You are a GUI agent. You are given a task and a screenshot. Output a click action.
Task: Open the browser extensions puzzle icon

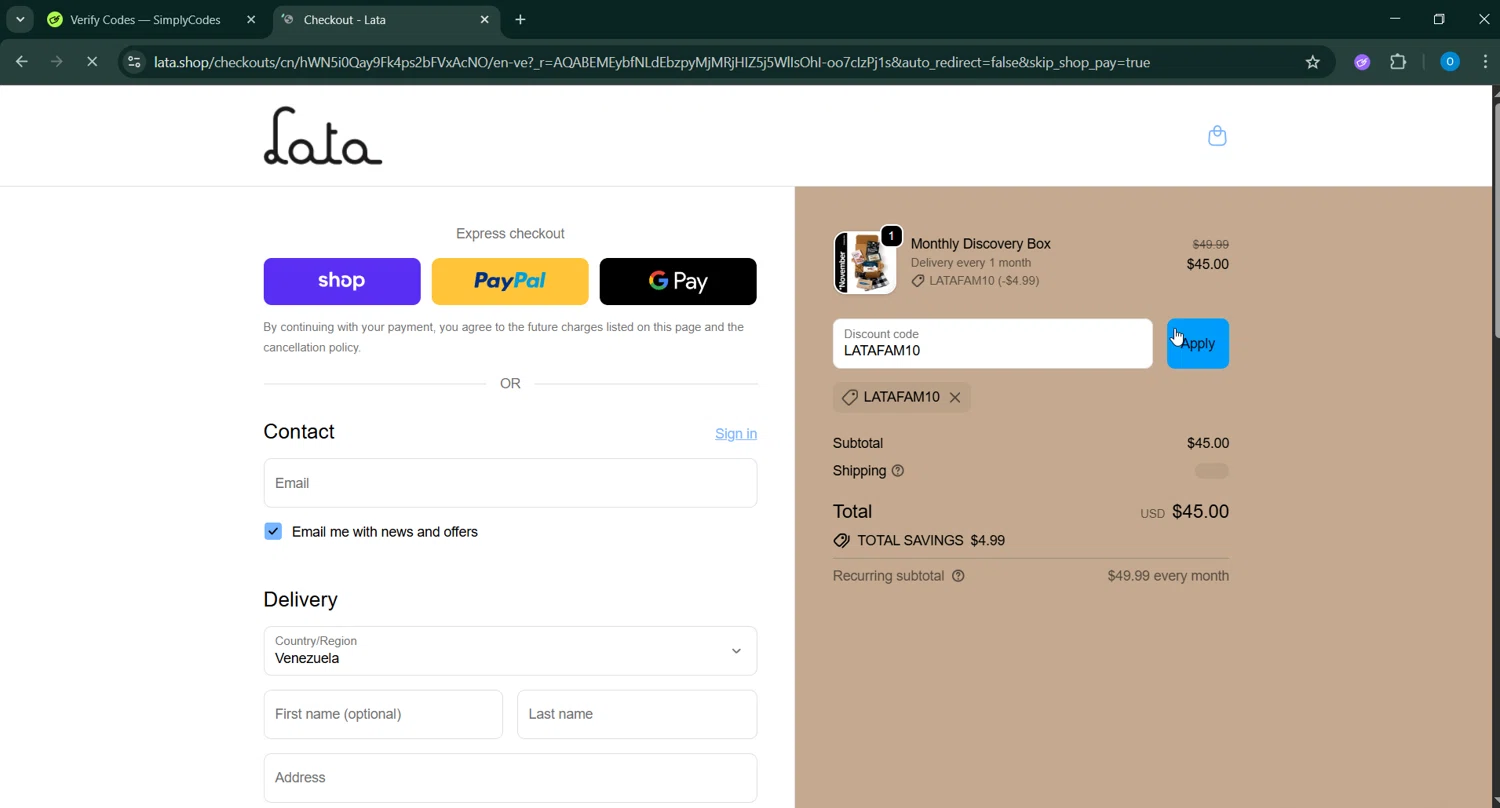point(1398,62)
